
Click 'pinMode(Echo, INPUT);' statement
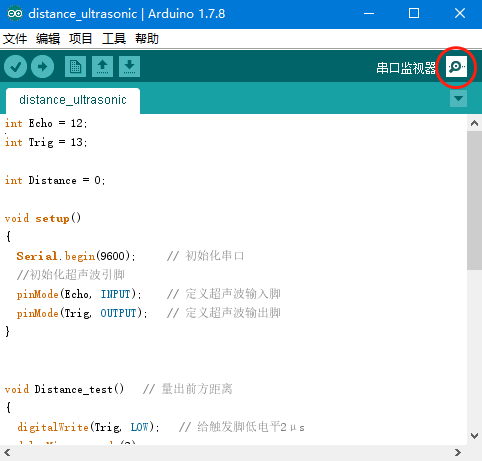pyautogui.click(x=79, y=294)
